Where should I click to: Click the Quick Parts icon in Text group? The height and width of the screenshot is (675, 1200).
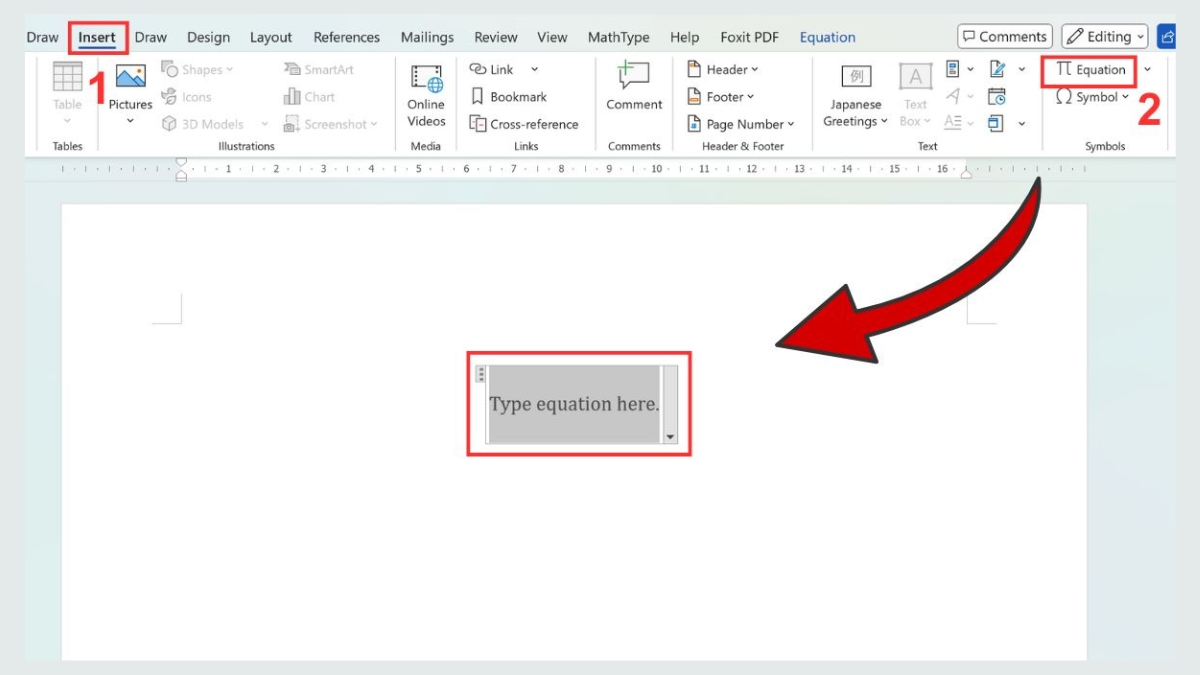[953, 69]
